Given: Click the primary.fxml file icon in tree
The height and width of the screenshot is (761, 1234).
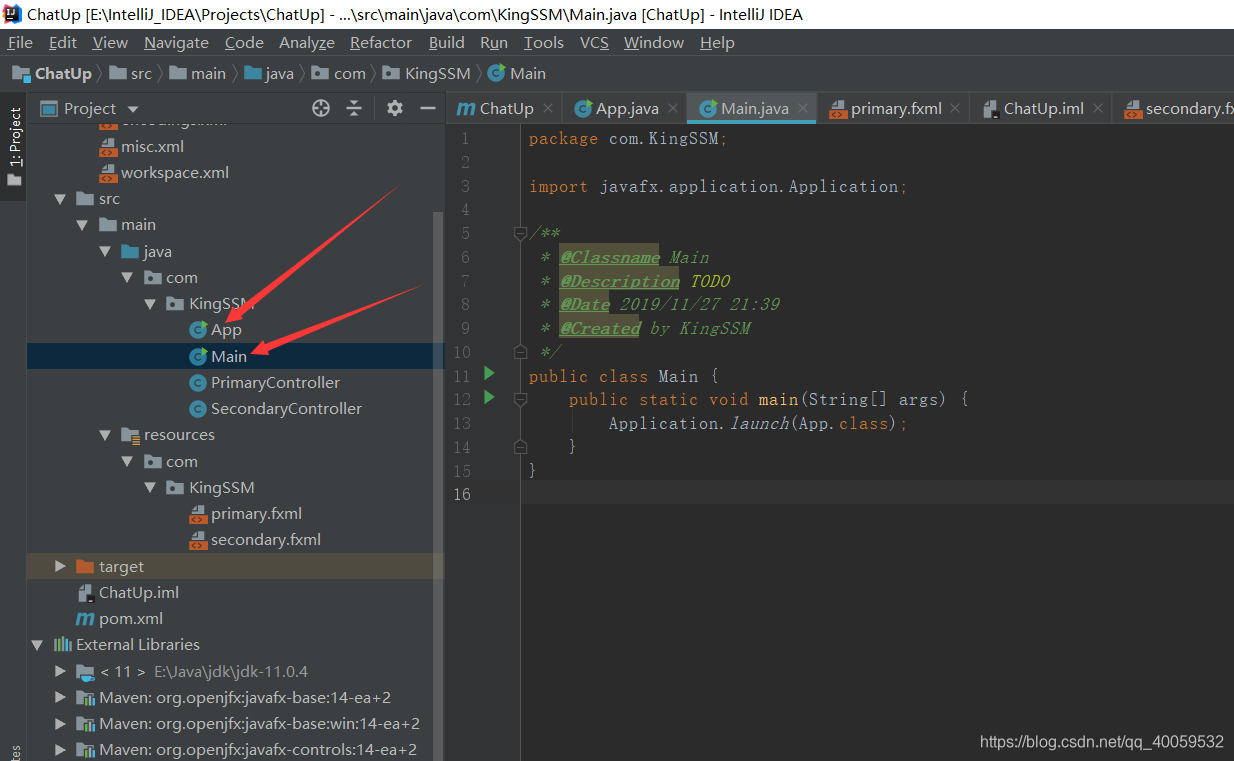Looking at the screenshot, I should tap(198, 514).
